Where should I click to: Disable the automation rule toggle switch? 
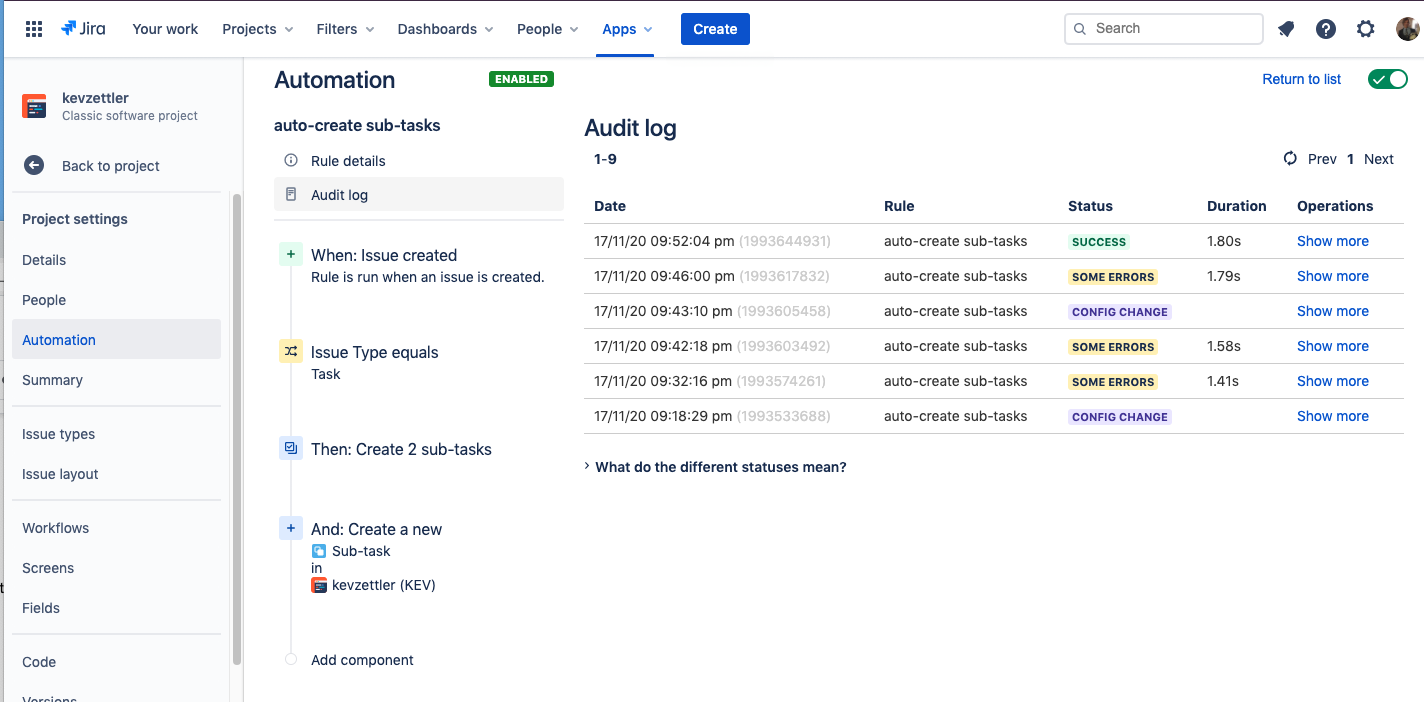(1388, 78)
